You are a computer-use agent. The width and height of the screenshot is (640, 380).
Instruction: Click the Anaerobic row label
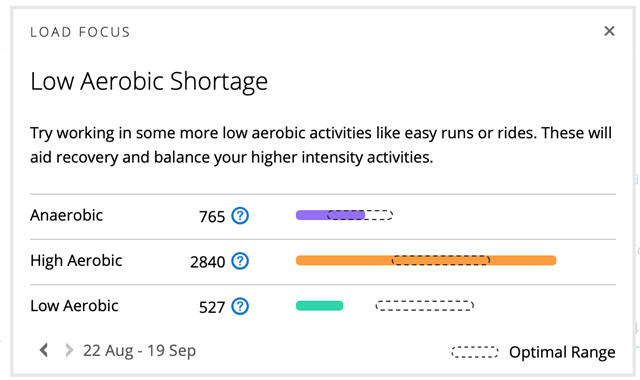(x=67, y=215)
